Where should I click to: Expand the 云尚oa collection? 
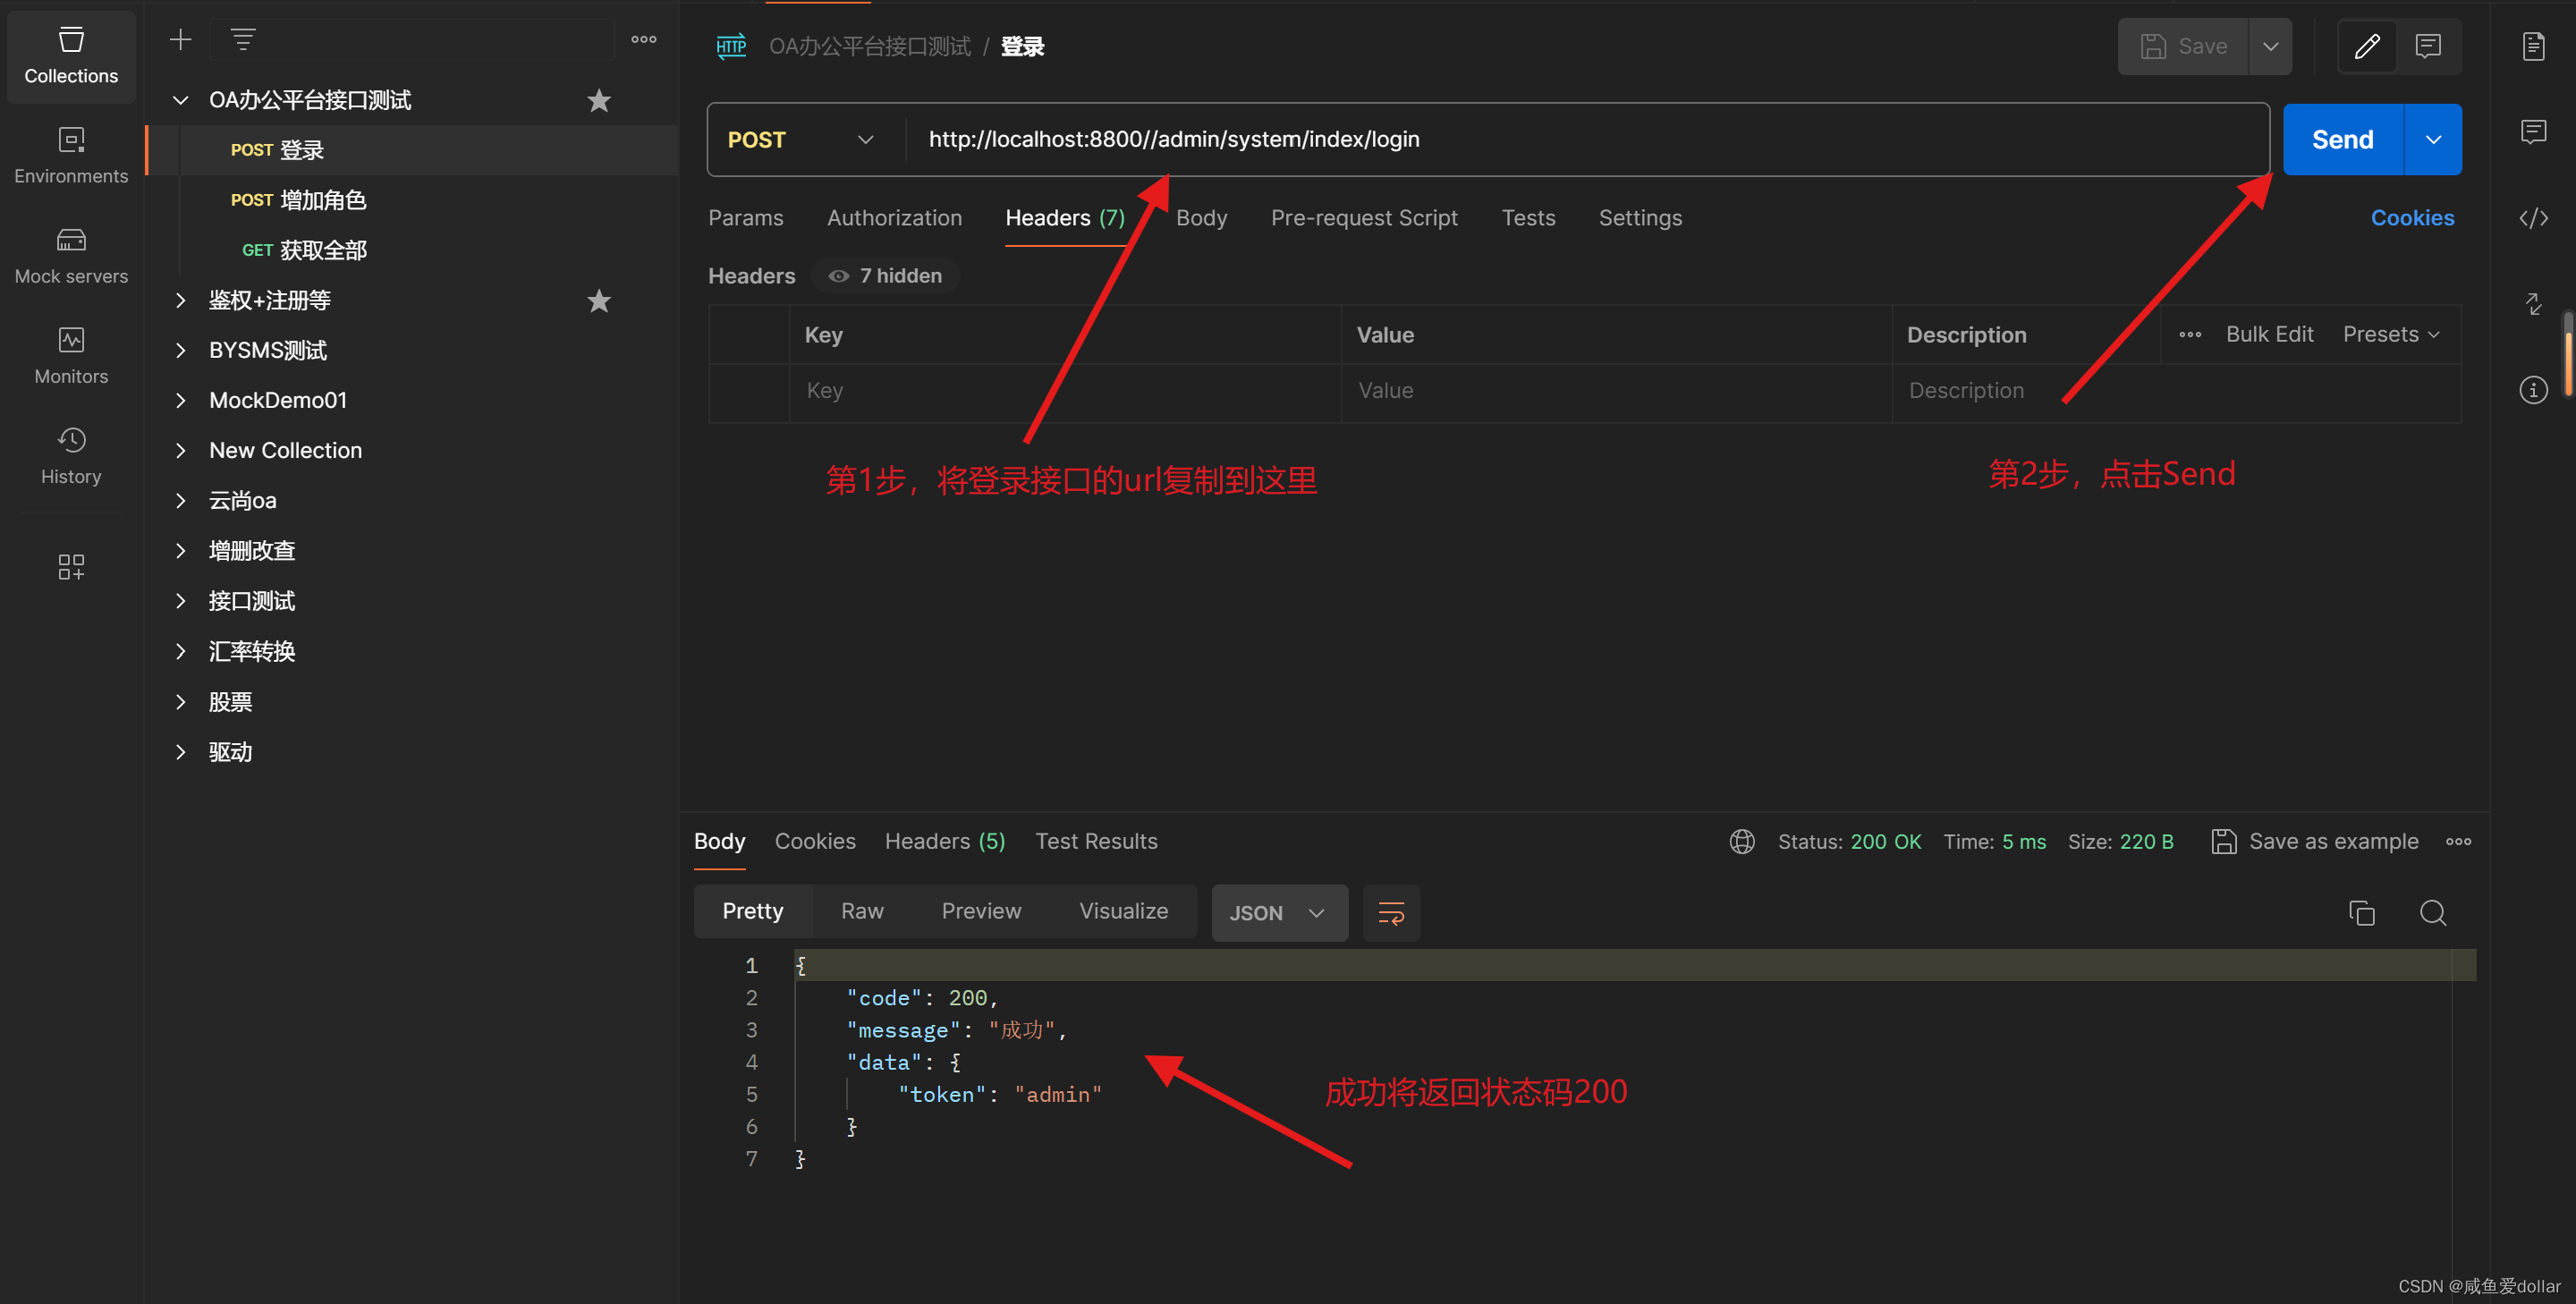click(x=180, y=500)
